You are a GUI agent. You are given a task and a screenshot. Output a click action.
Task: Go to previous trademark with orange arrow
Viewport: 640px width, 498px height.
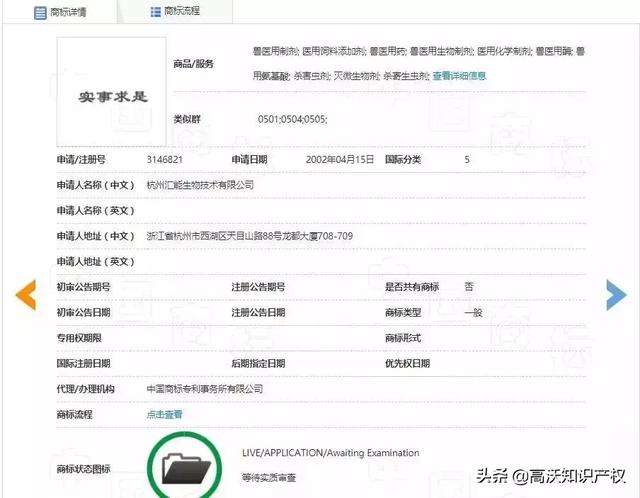tap(26, 295)
